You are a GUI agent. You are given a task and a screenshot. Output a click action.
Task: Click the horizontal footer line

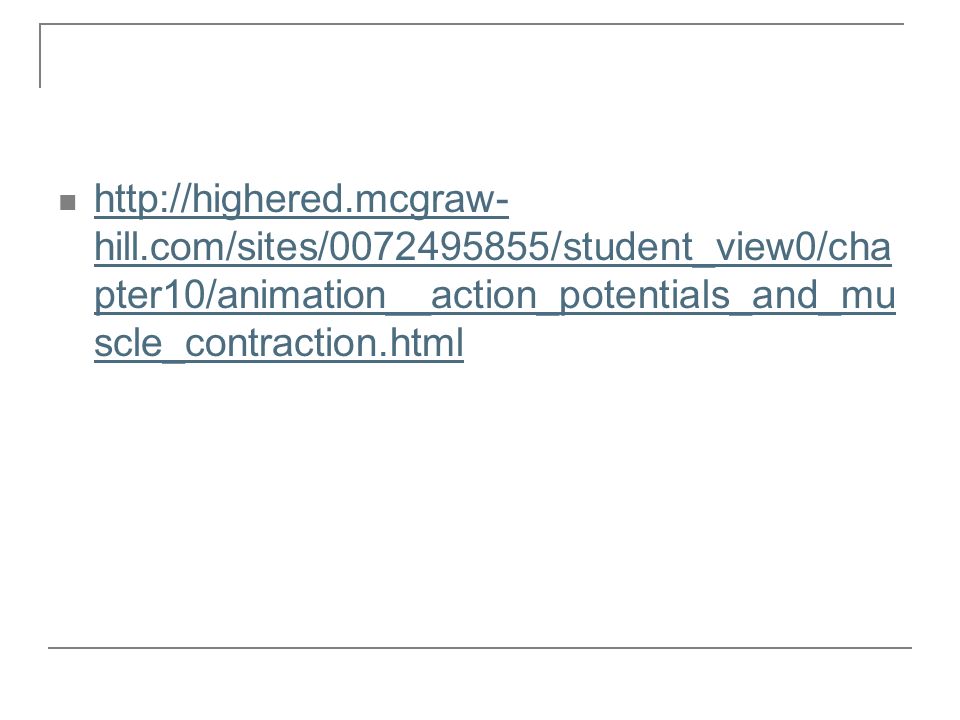(x=480, y=647)
